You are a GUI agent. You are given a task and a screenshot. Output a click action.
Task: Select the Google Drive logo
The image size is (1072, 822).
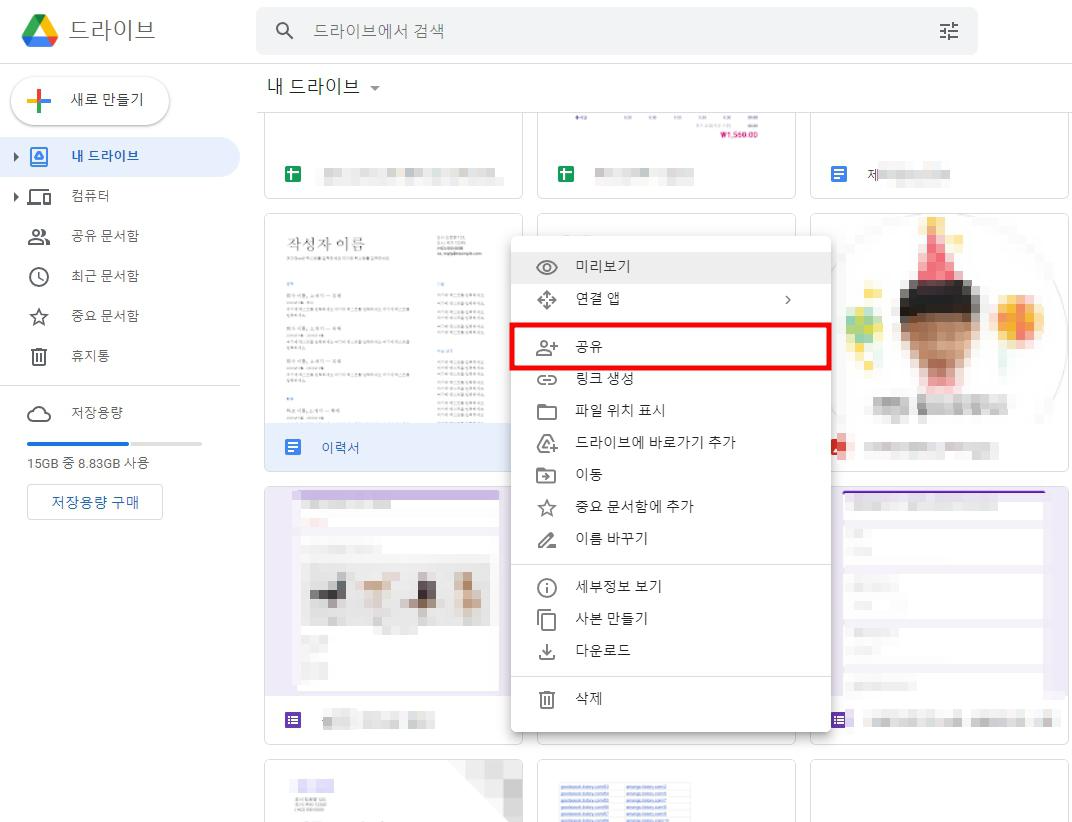41,31
